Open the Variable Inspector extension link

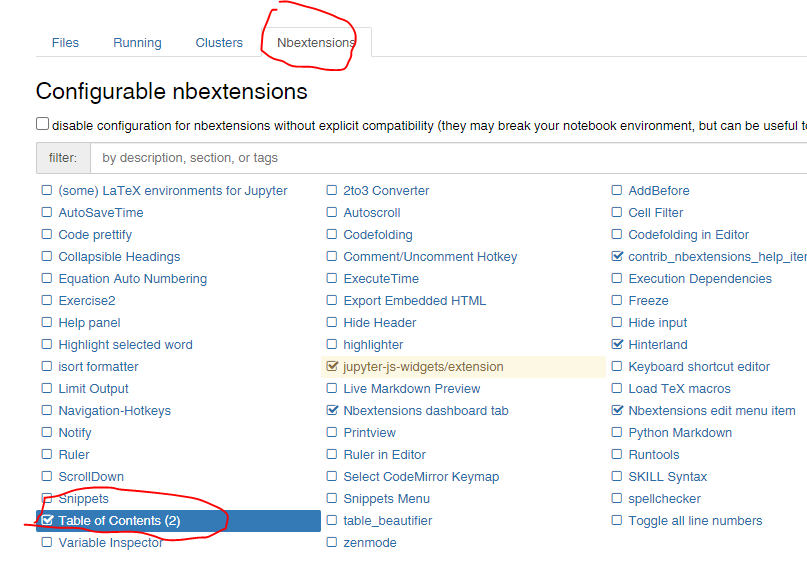(111, 542)
